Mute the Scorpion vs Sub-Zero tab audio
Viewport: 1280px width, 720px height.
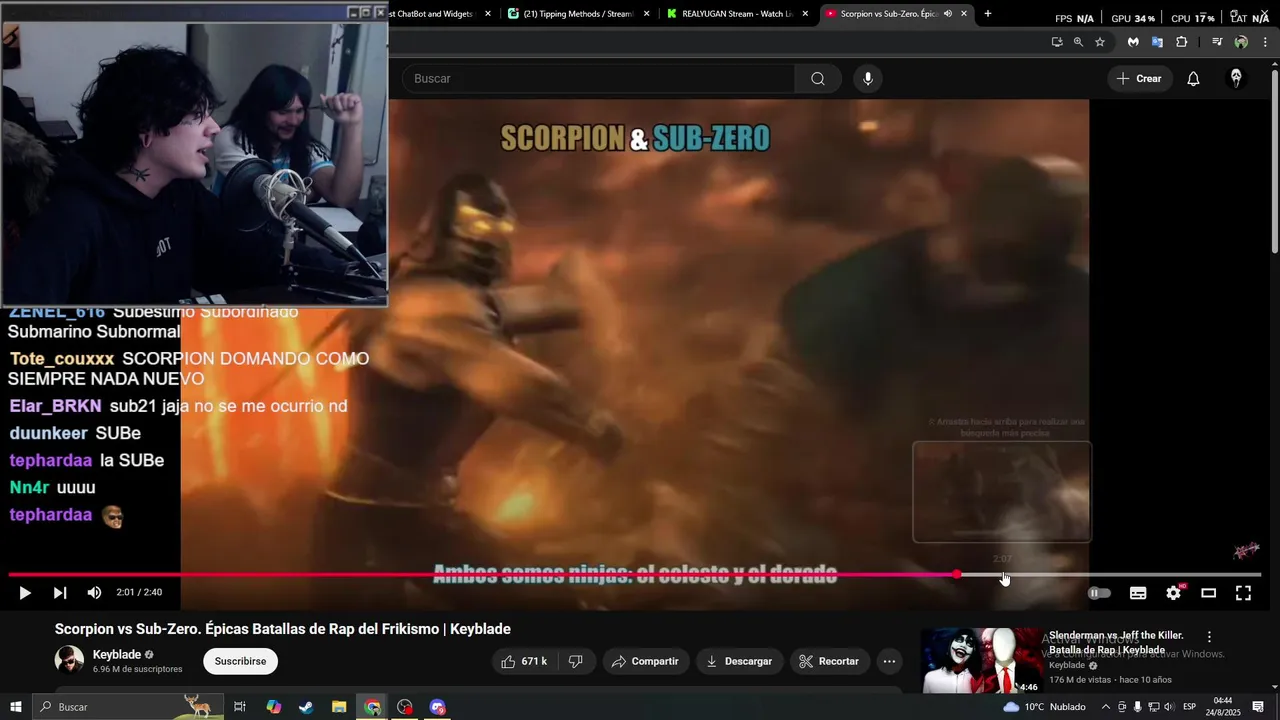pos(947,14)
